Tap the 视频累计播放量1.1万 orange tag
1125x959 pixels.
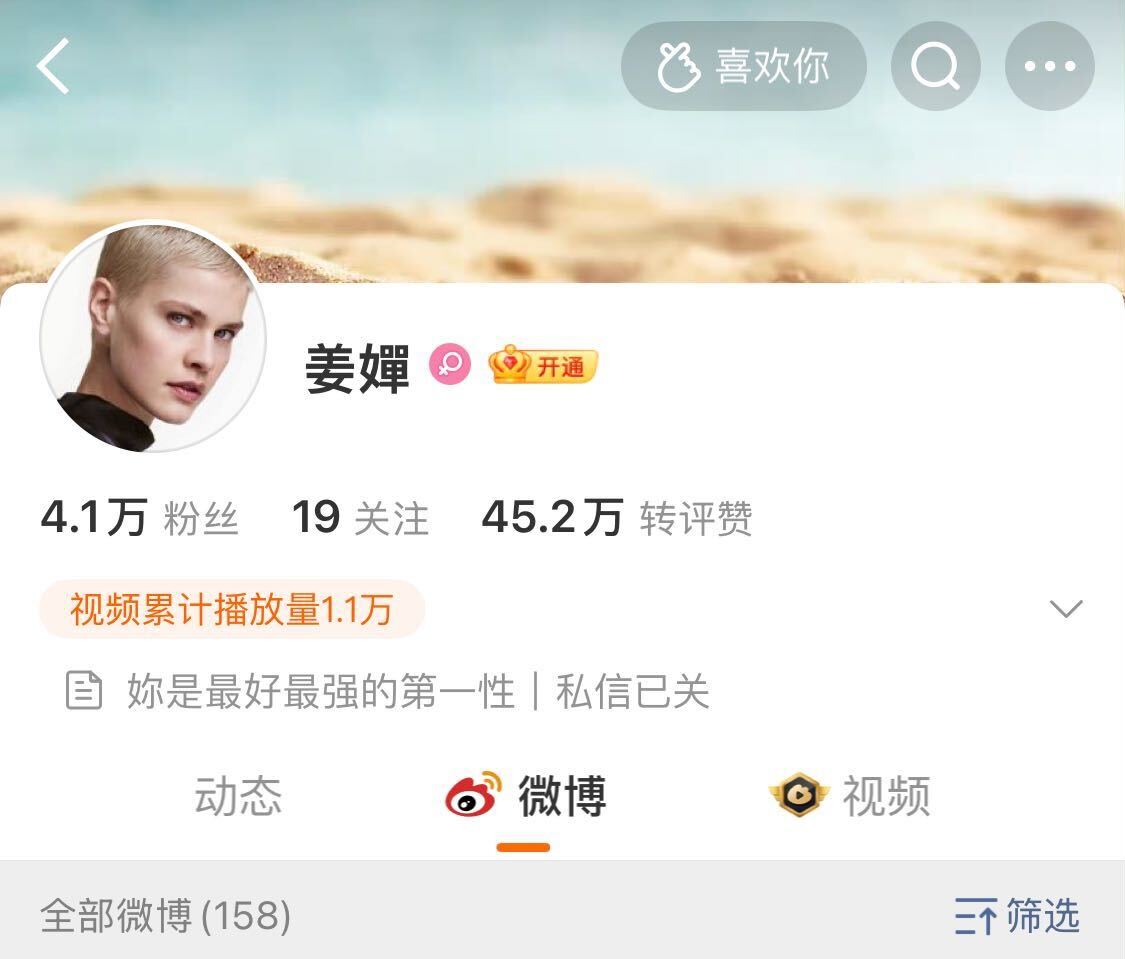coord(232,609)
